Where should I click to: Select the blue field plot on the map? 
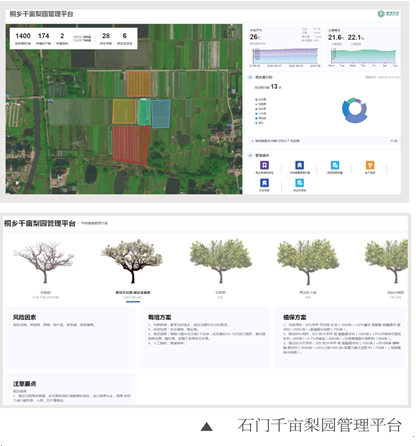[161, 114]
